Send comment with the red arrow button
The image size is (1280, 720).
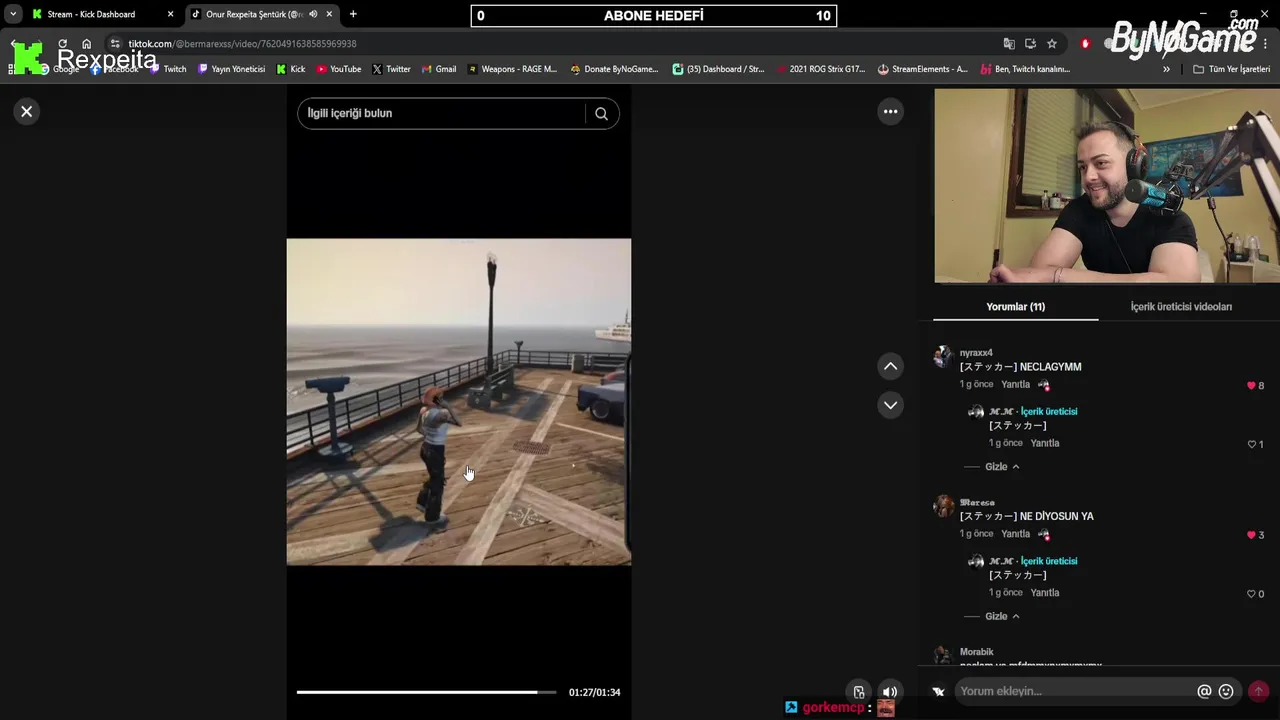click(1258, 691)
